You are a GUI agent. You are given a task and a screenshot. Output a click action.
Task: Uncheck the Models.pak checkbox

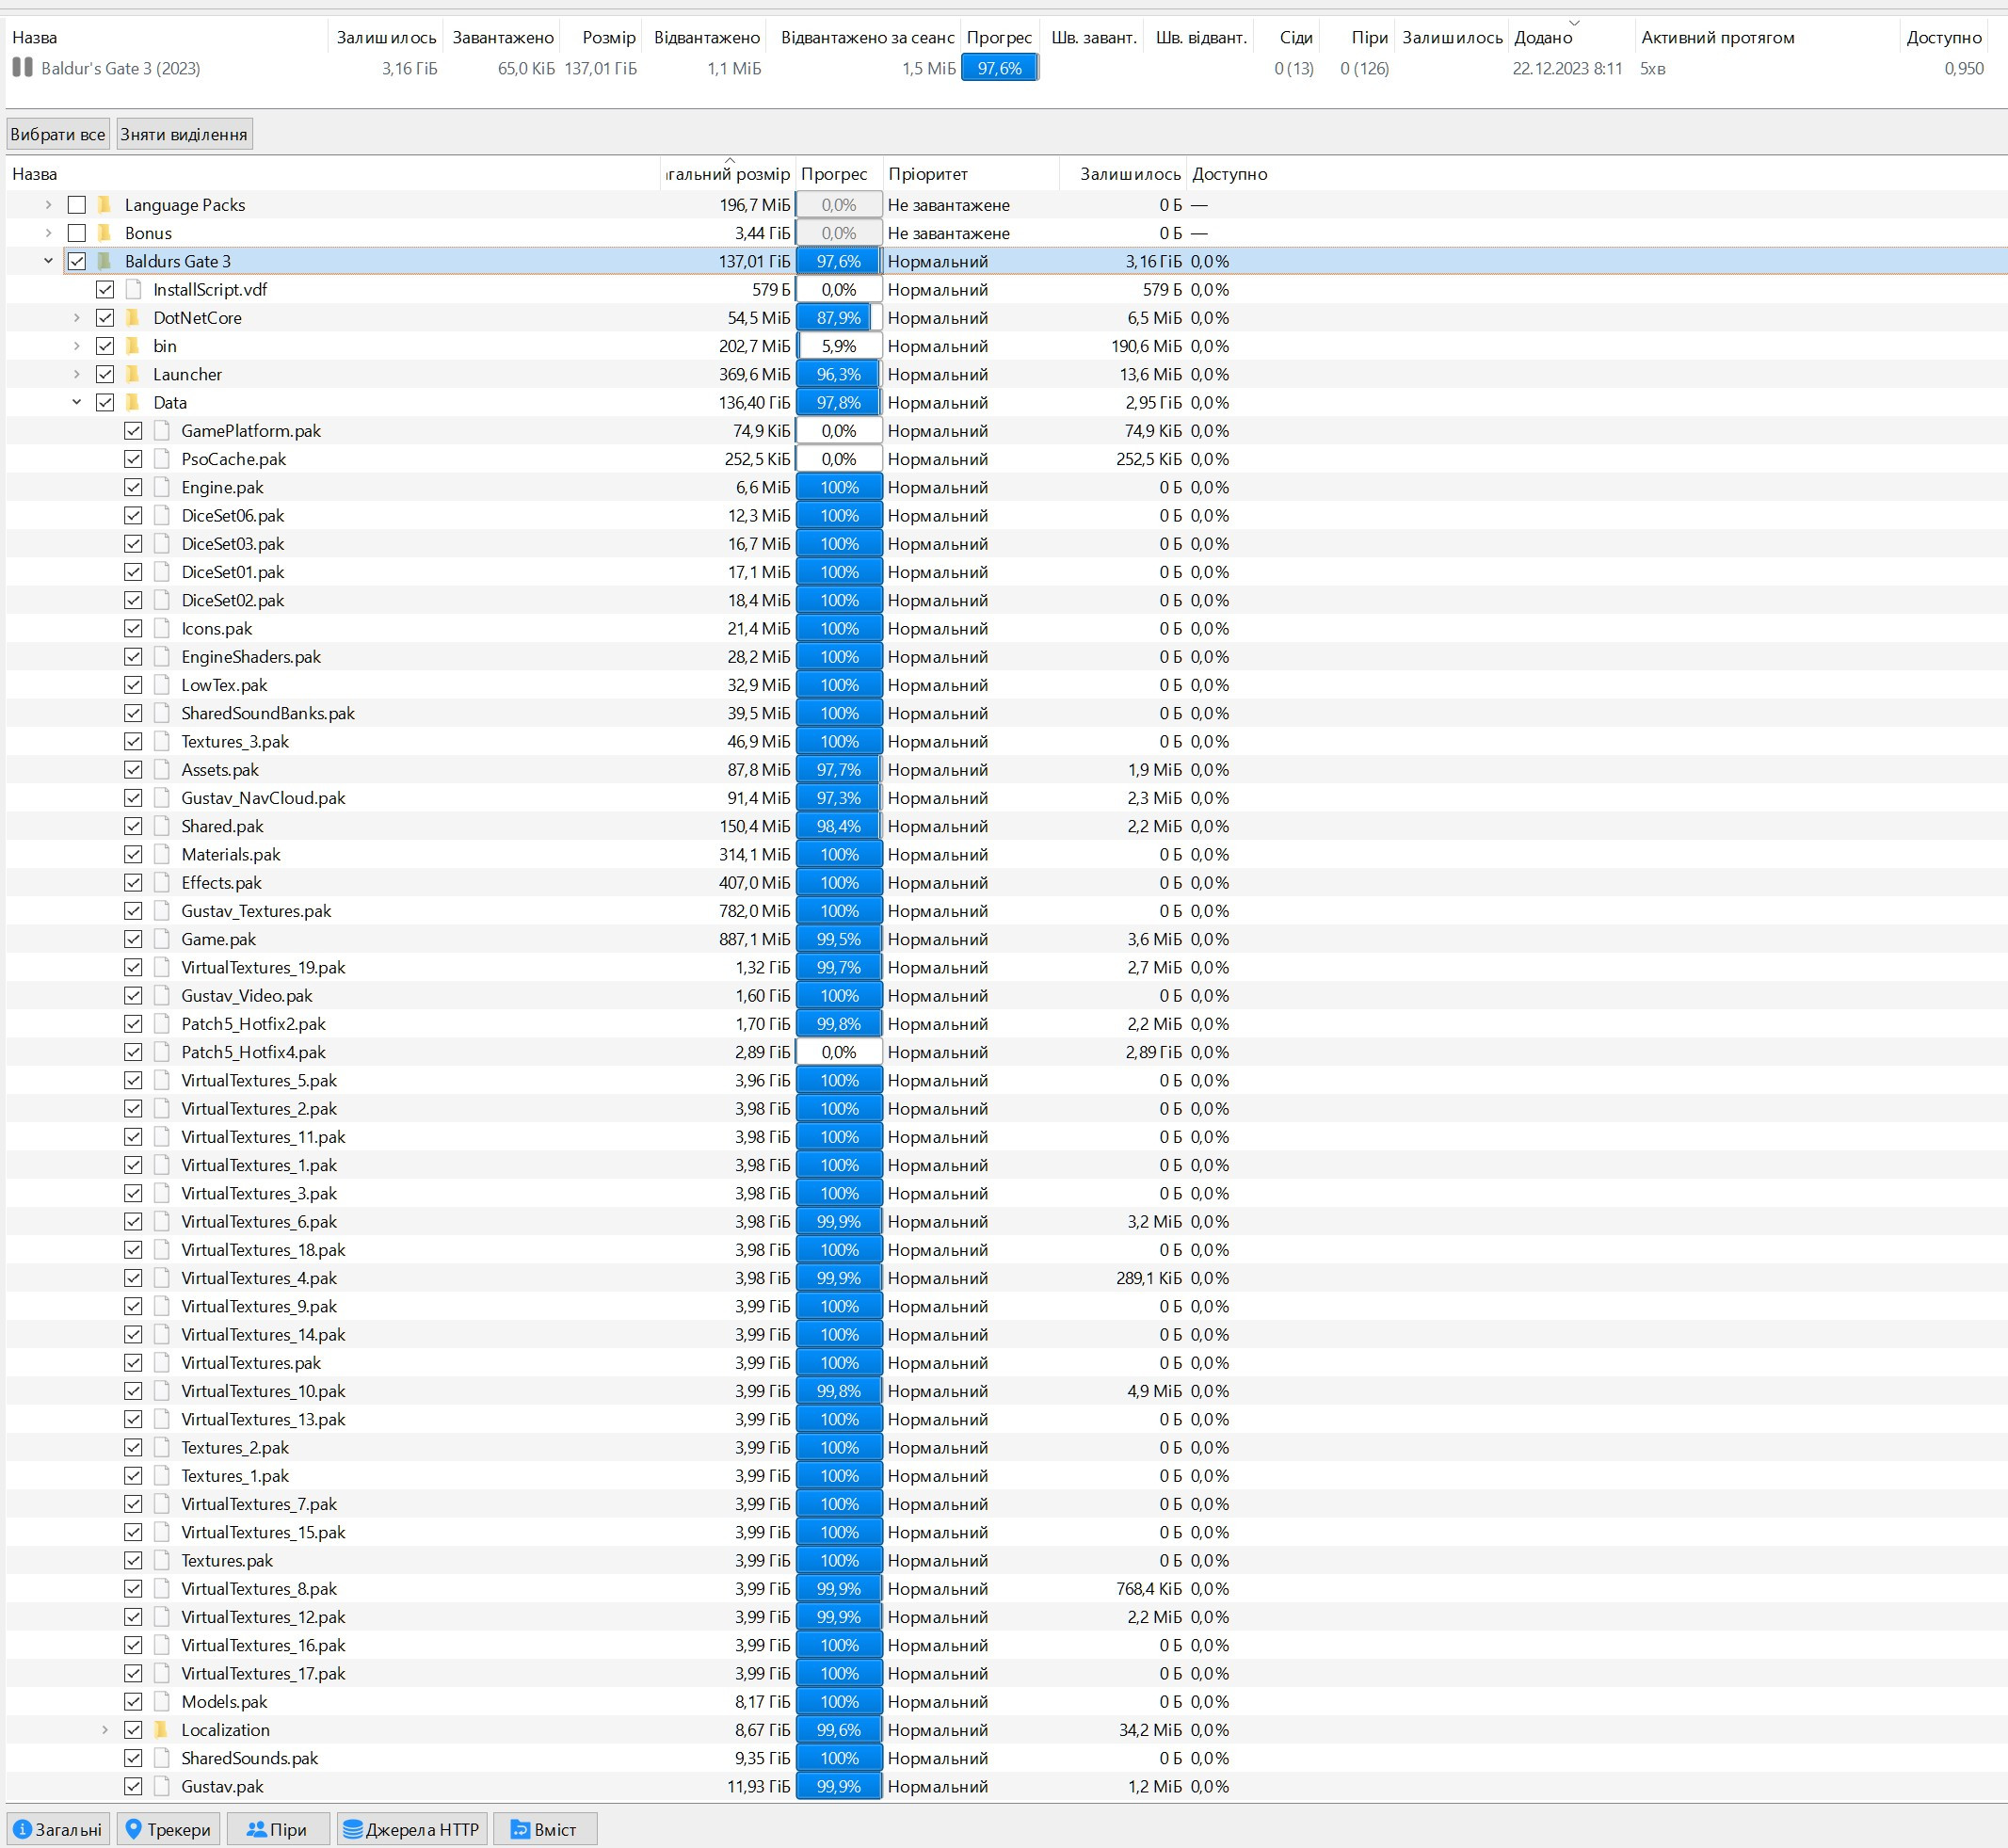pyautogui.click(x=133, y=1702)
